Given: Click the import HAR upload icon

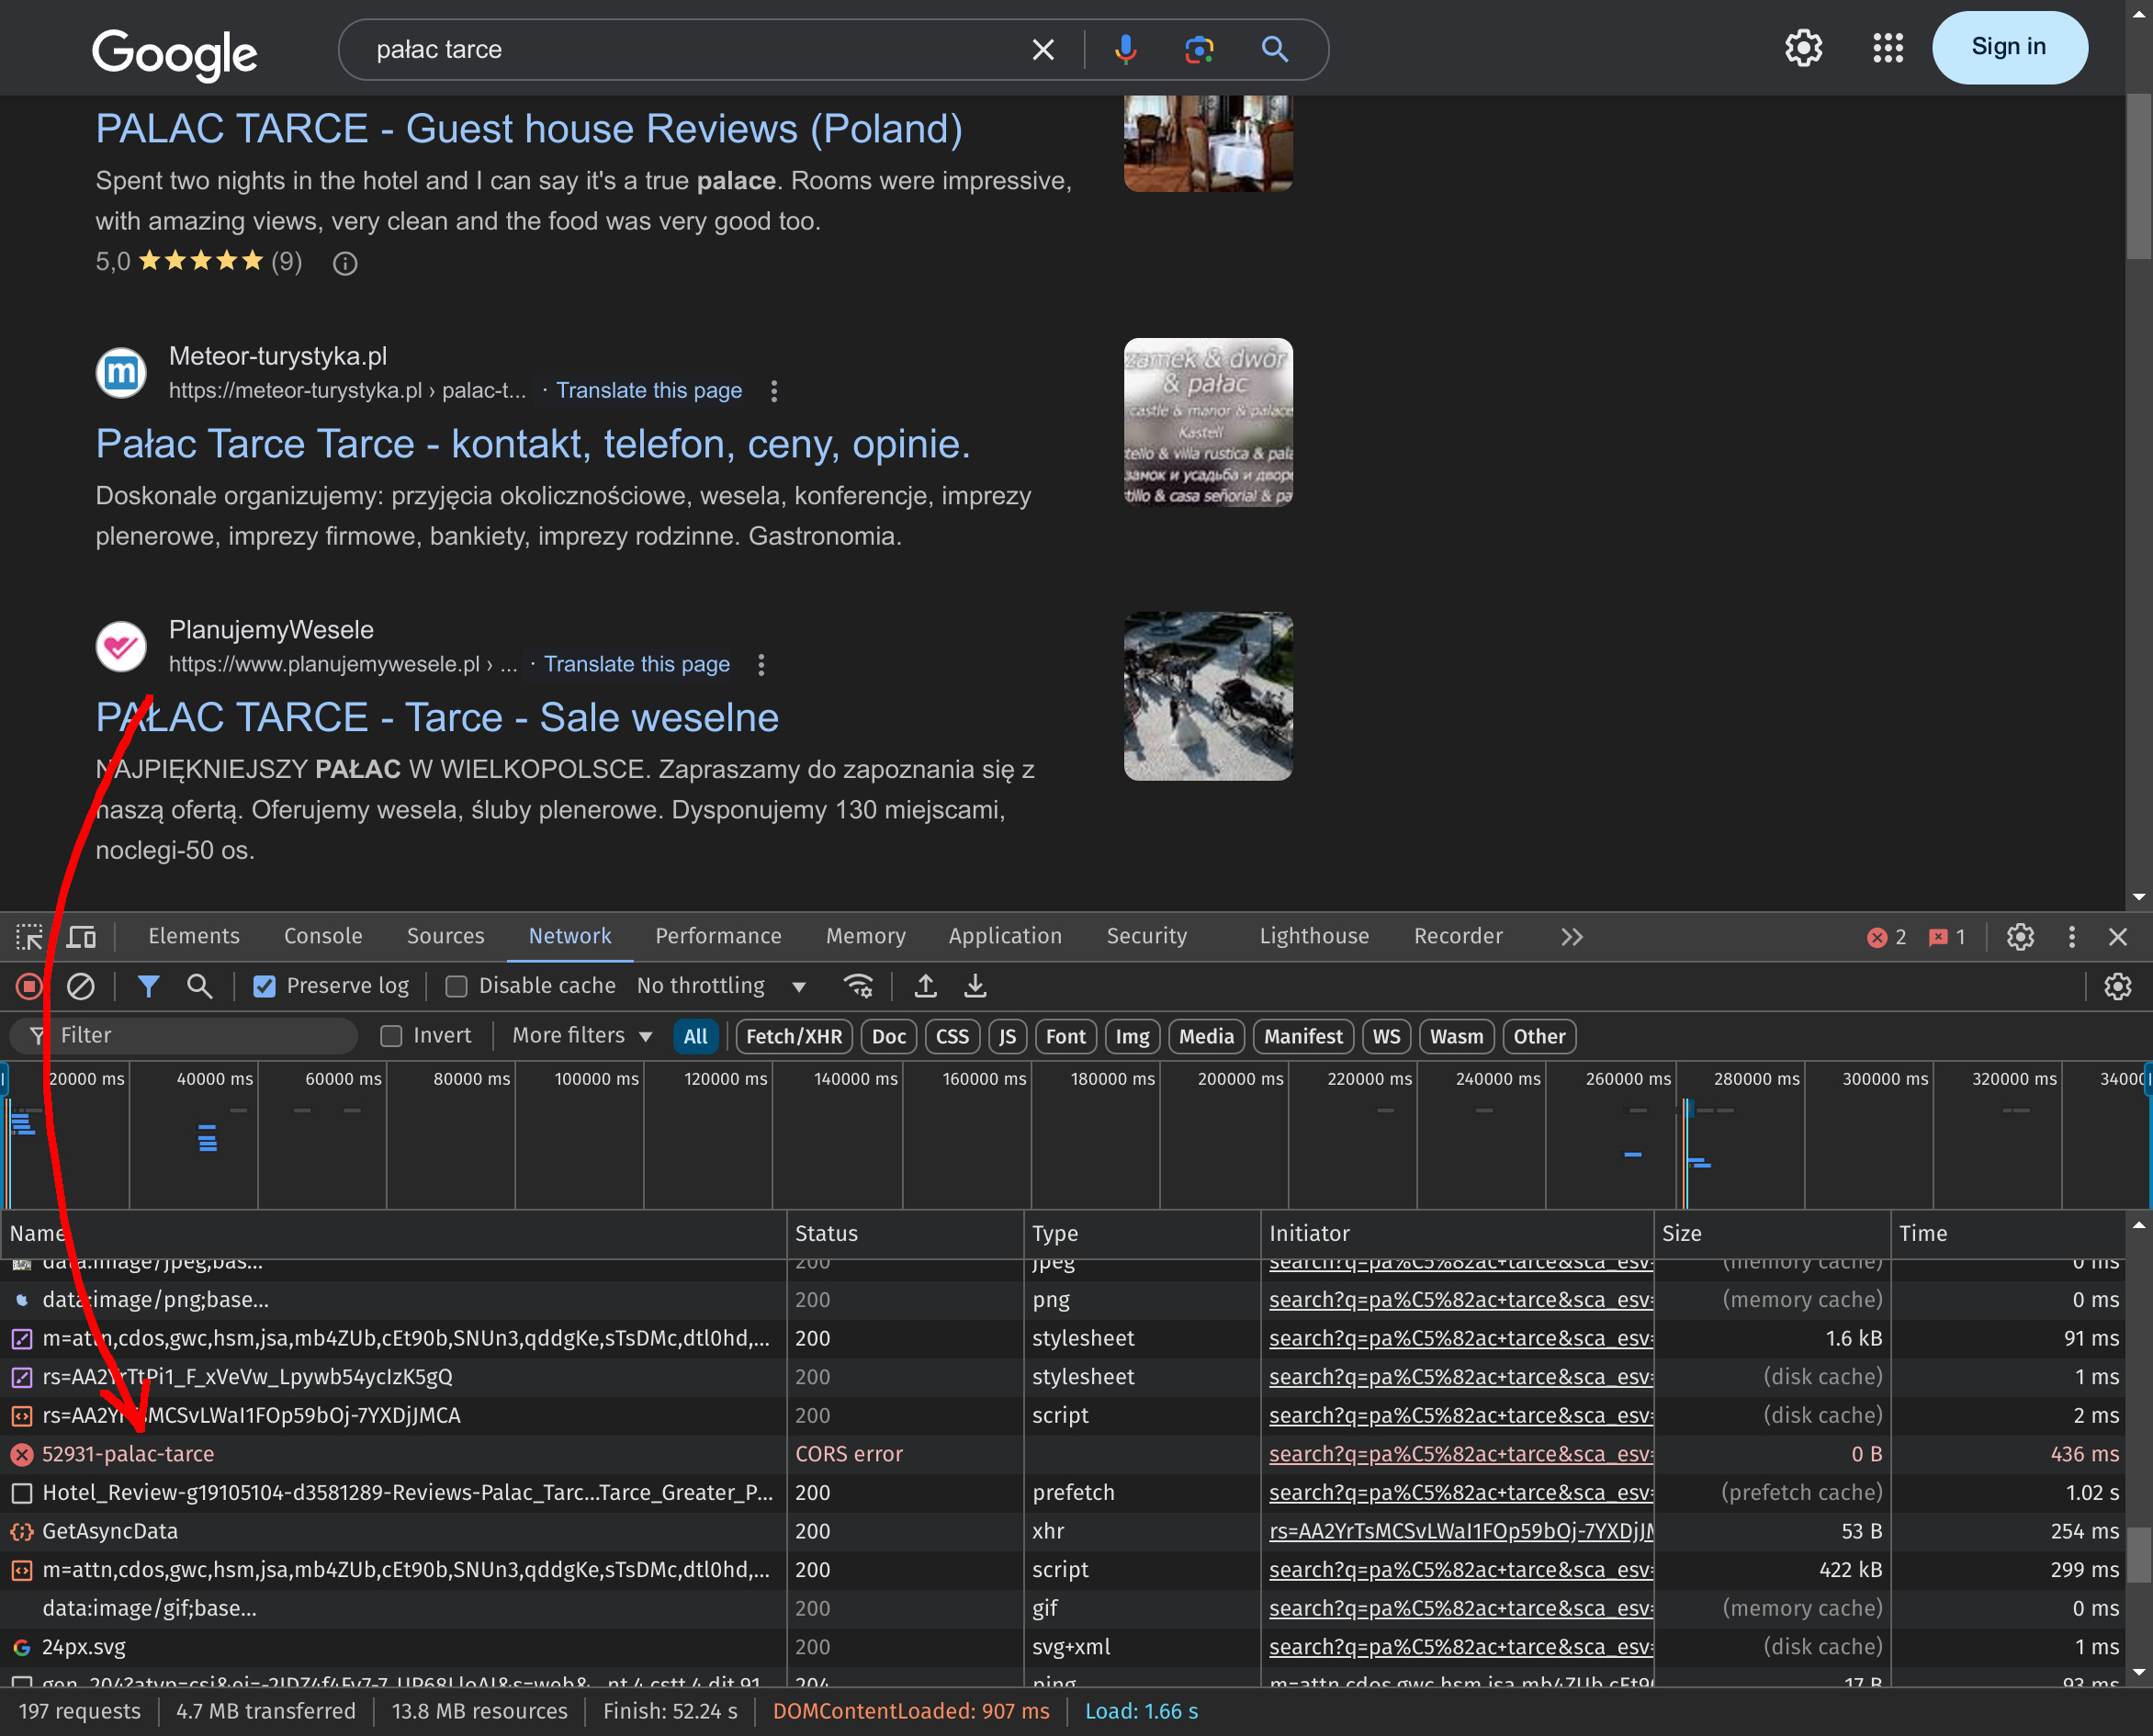Looking at the screenshot, I should coord(925,986).
